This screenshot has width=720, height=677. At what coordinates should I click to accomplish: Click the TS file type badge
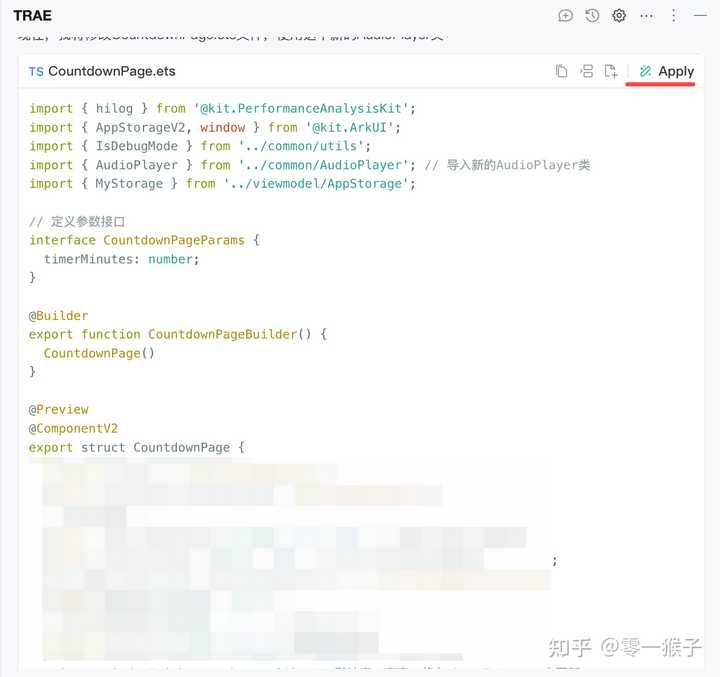[36, 72]
